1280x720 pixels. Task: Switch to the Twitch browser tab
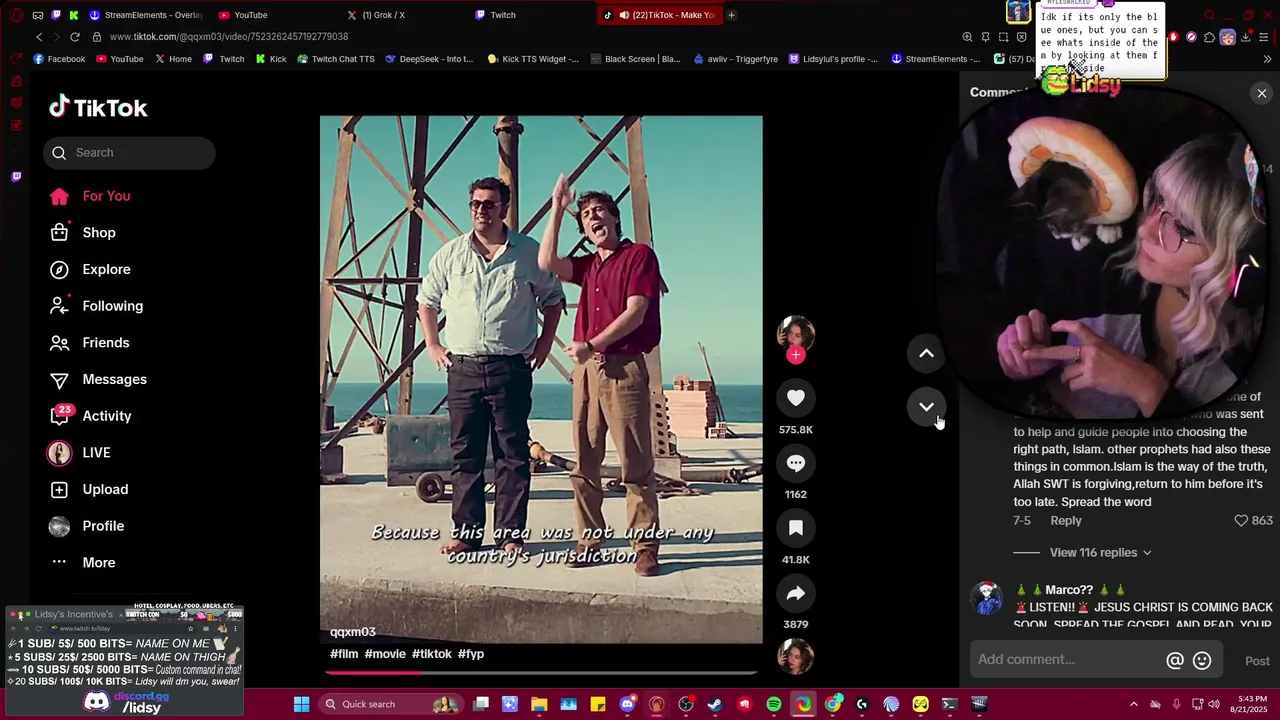click(x=496, y=15)
